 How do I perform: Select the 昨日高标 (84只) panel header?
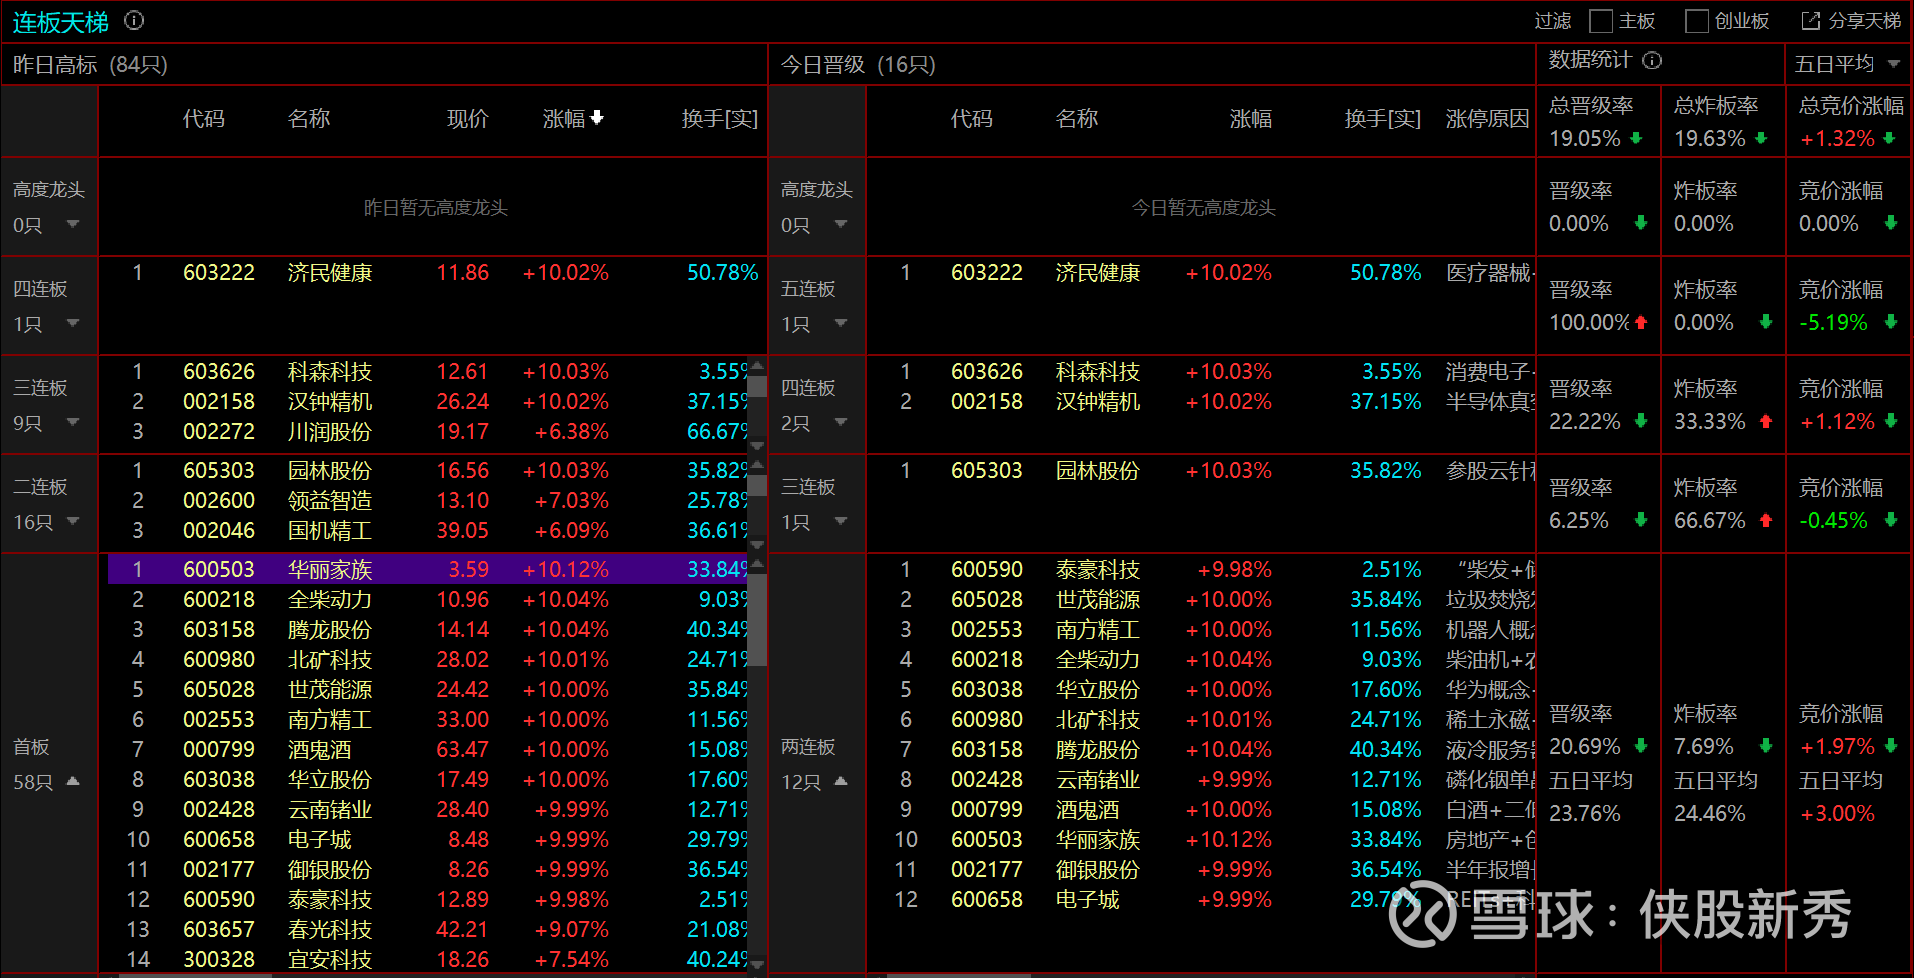click(90, 65)
